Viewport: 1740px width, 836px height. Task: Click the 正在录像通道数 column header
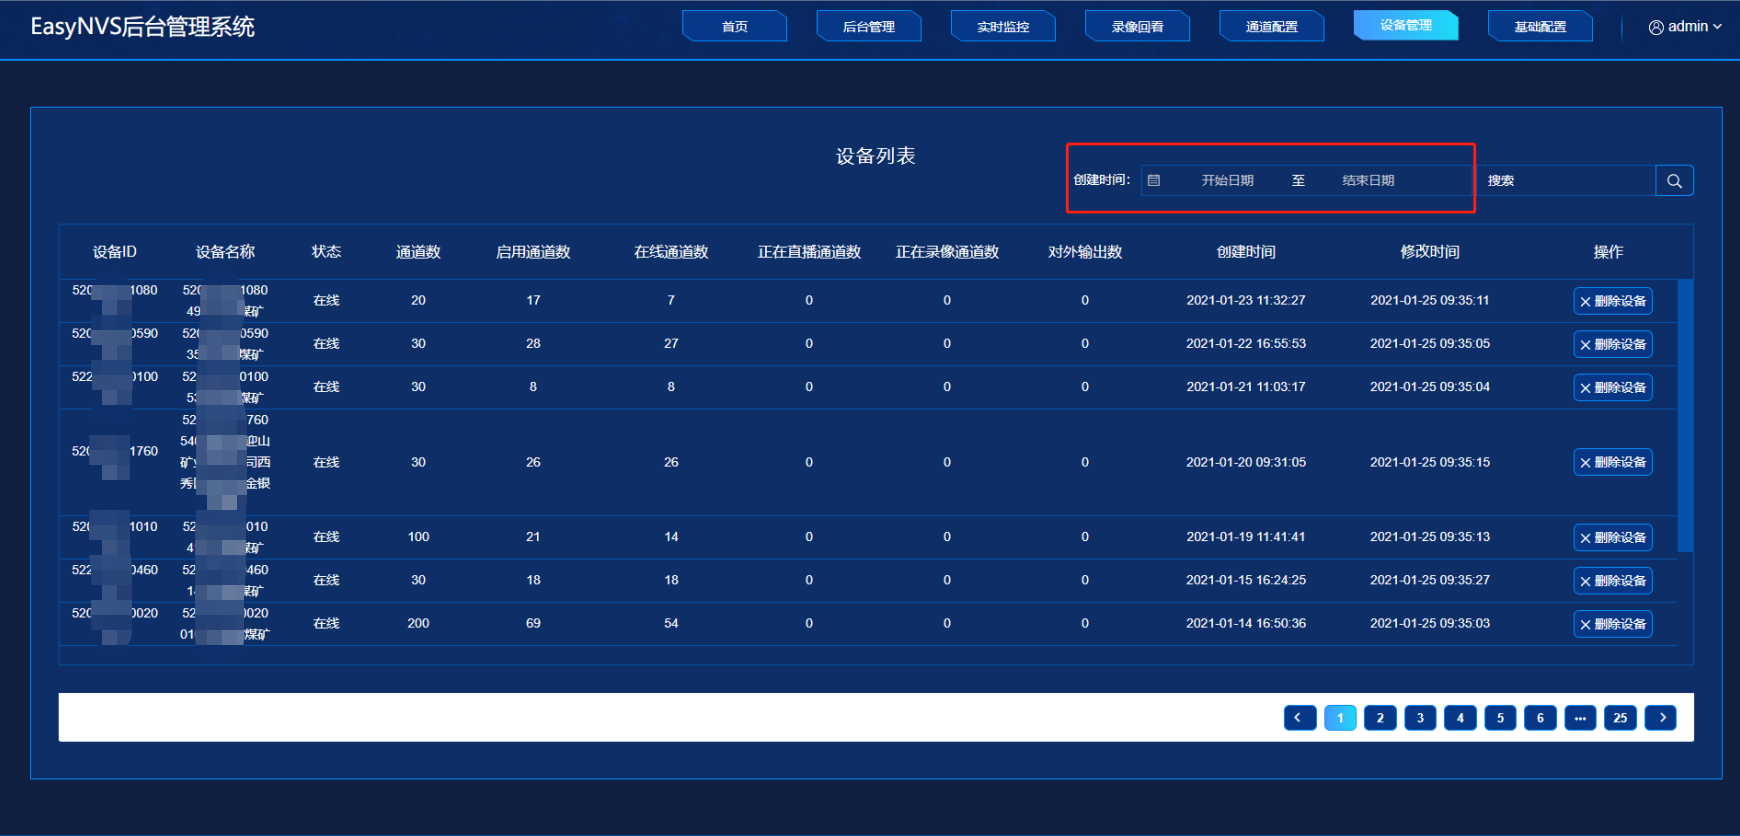click(x=947, y=252)
